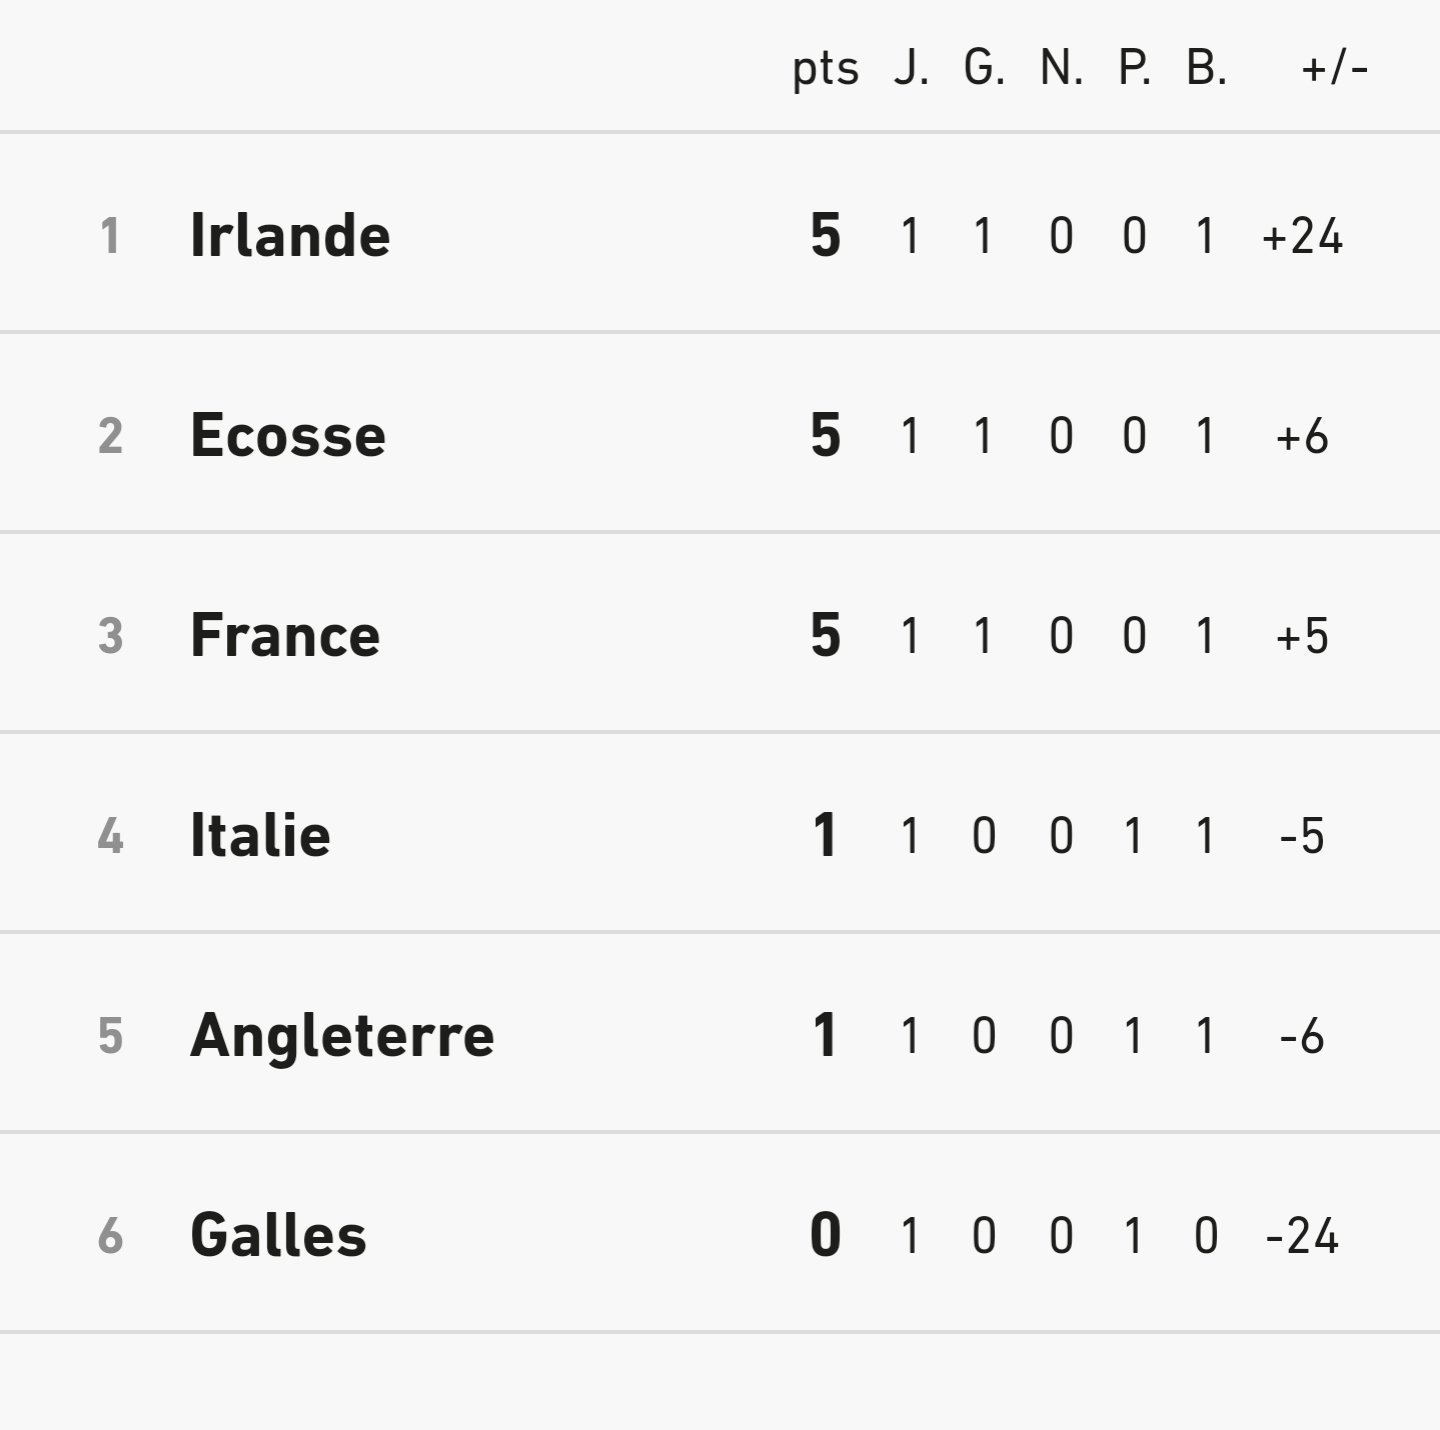Select Italie in the standings
Screen dimensions: 1440x1430
click(x=260, y=836)
